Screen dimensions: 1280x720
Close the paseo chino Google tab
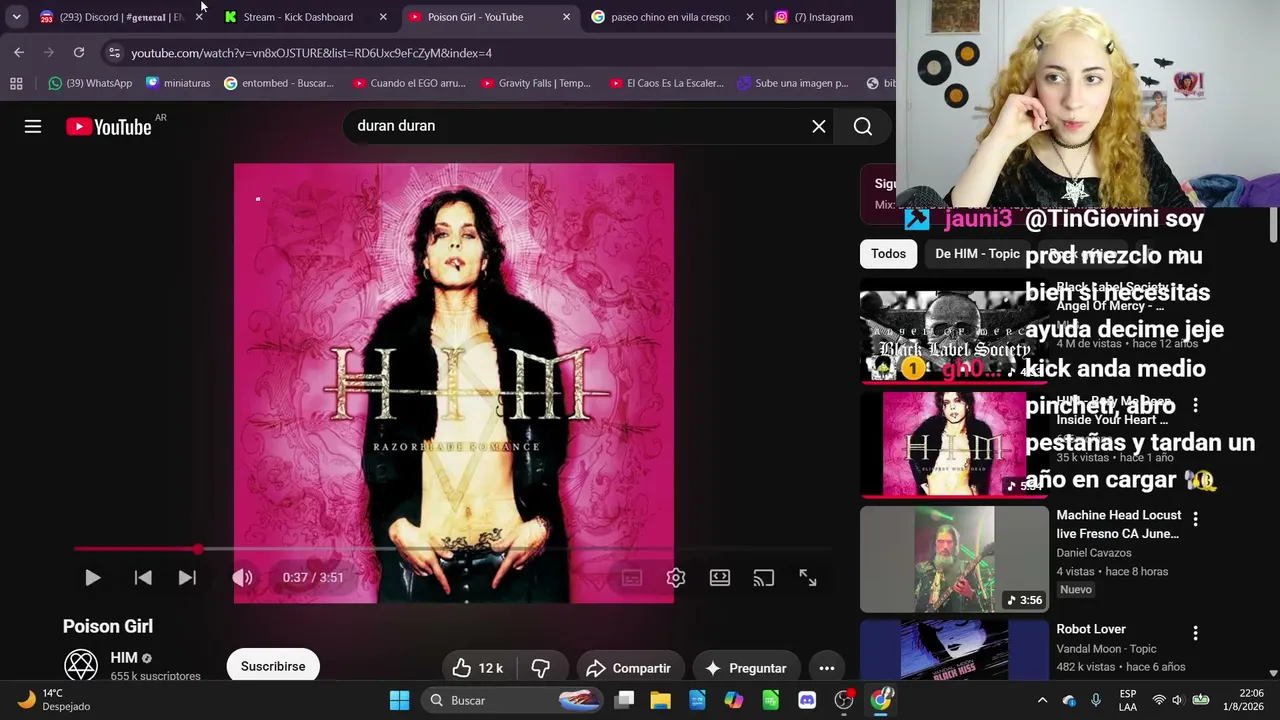[x=750, y=17]
